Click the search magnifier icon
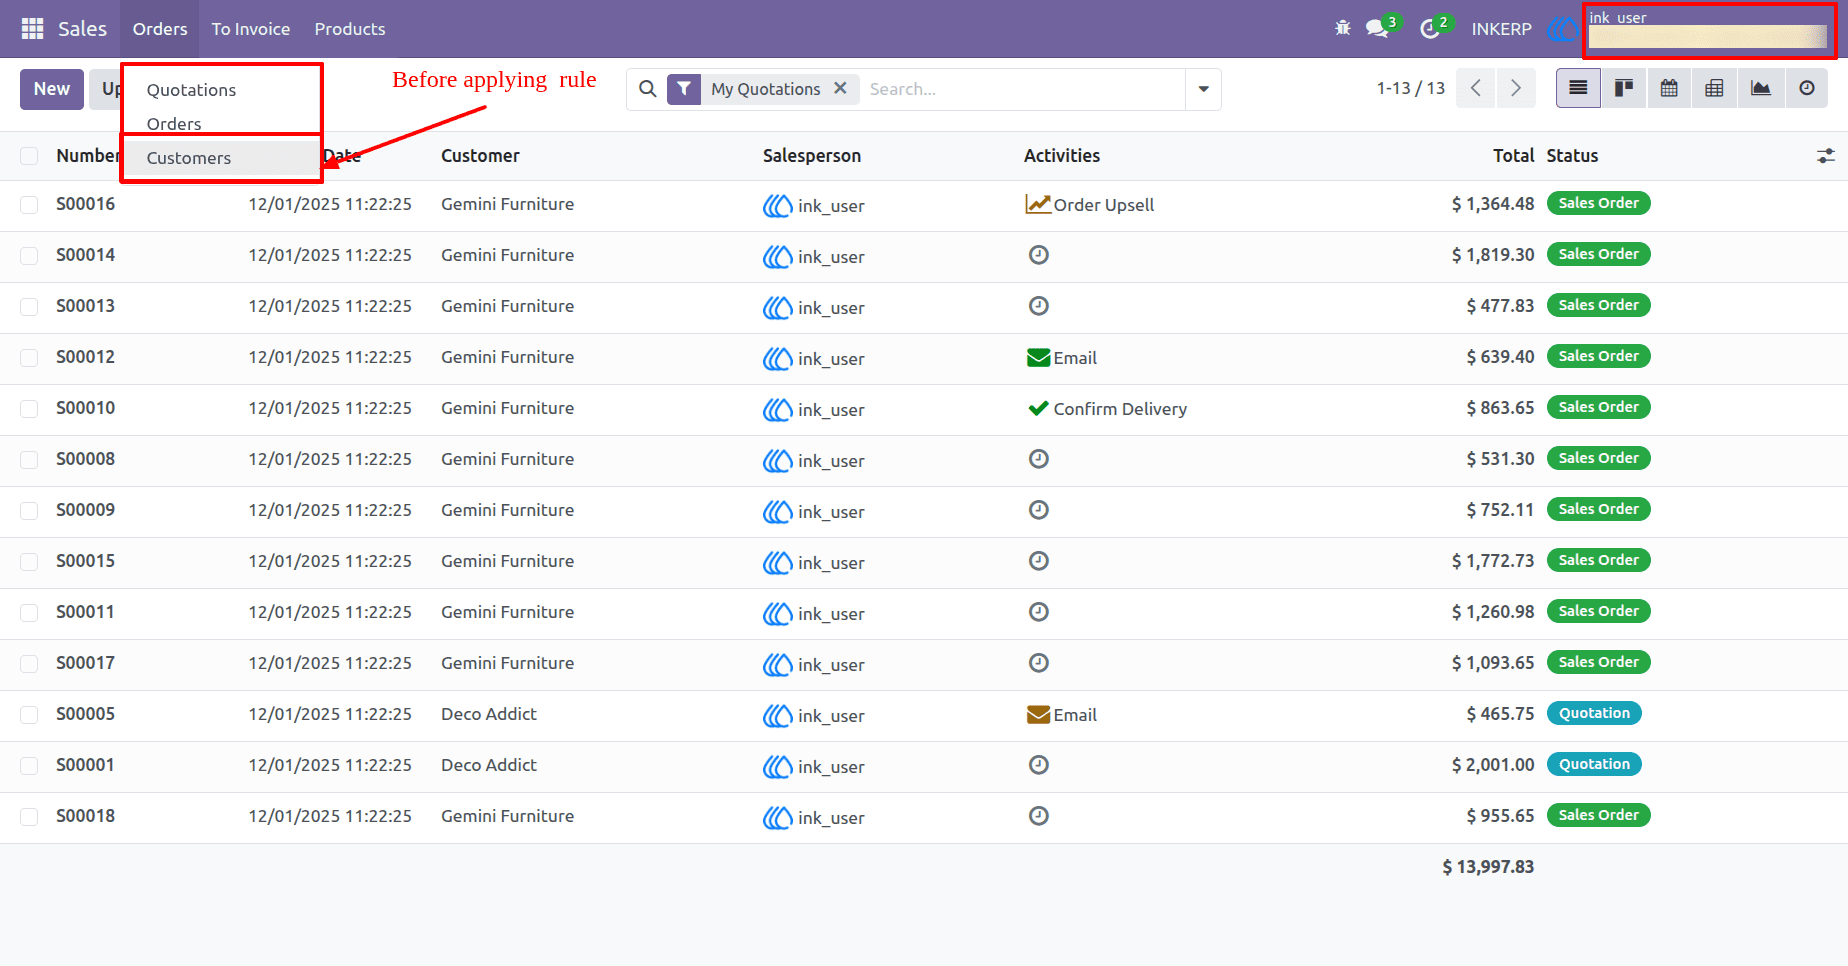 coord(648,89)
